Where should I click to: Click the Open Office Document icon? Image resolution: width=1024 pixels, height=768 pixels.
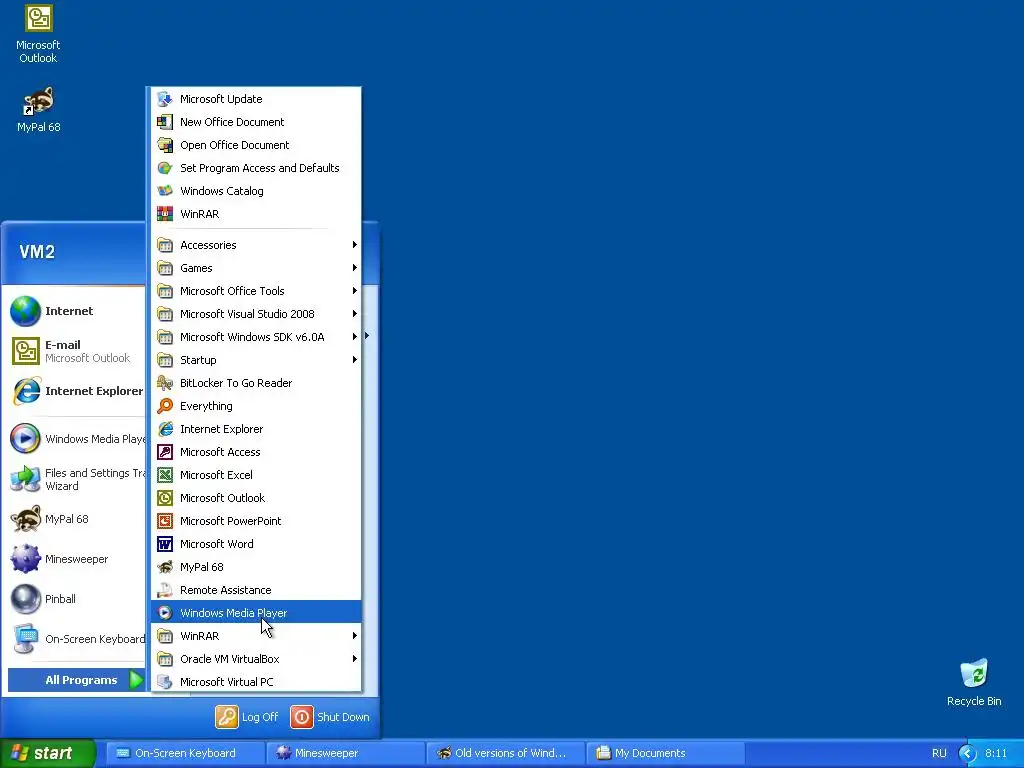tap(165, 145)
